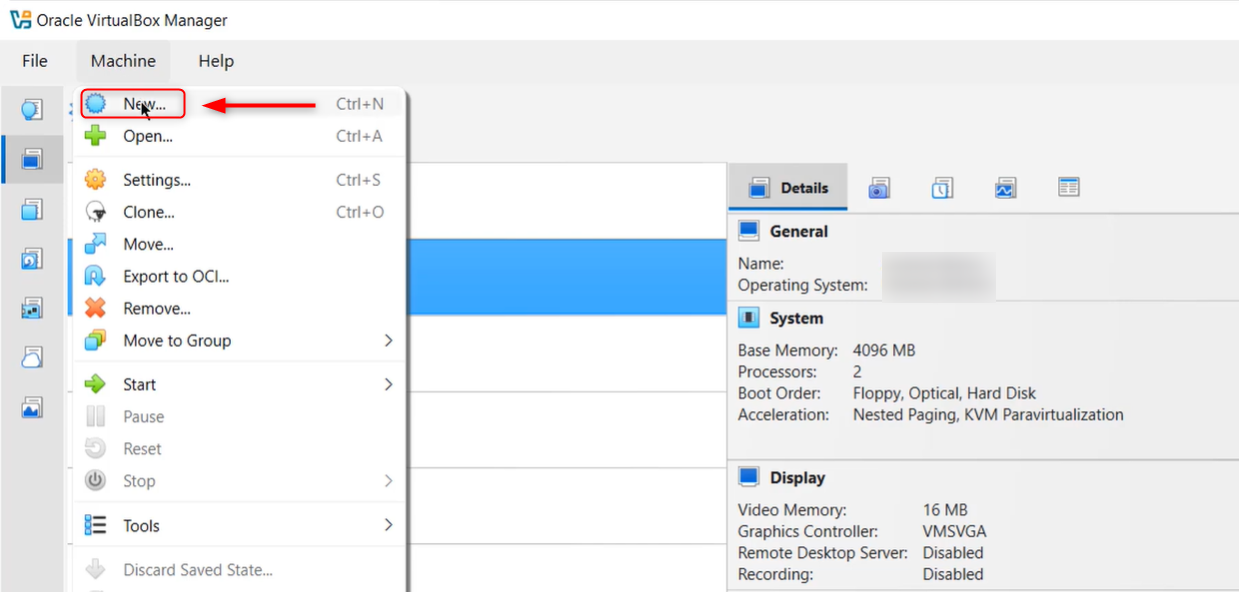This screenshot has height=592, width=1239.
Task: Click the Recording label
Action: pyautogui.click(x=776, y=574)
